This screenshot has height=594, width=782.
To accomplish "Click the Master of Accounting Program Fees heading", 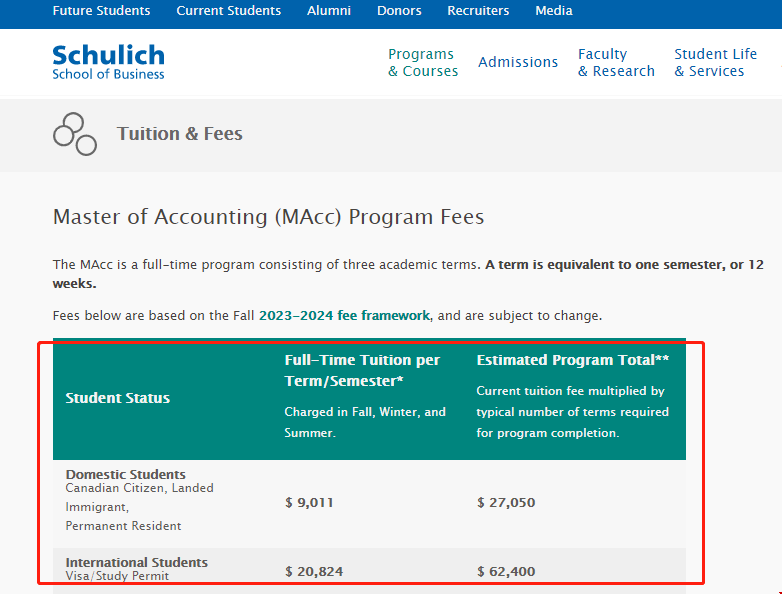I will click(268, 217).
